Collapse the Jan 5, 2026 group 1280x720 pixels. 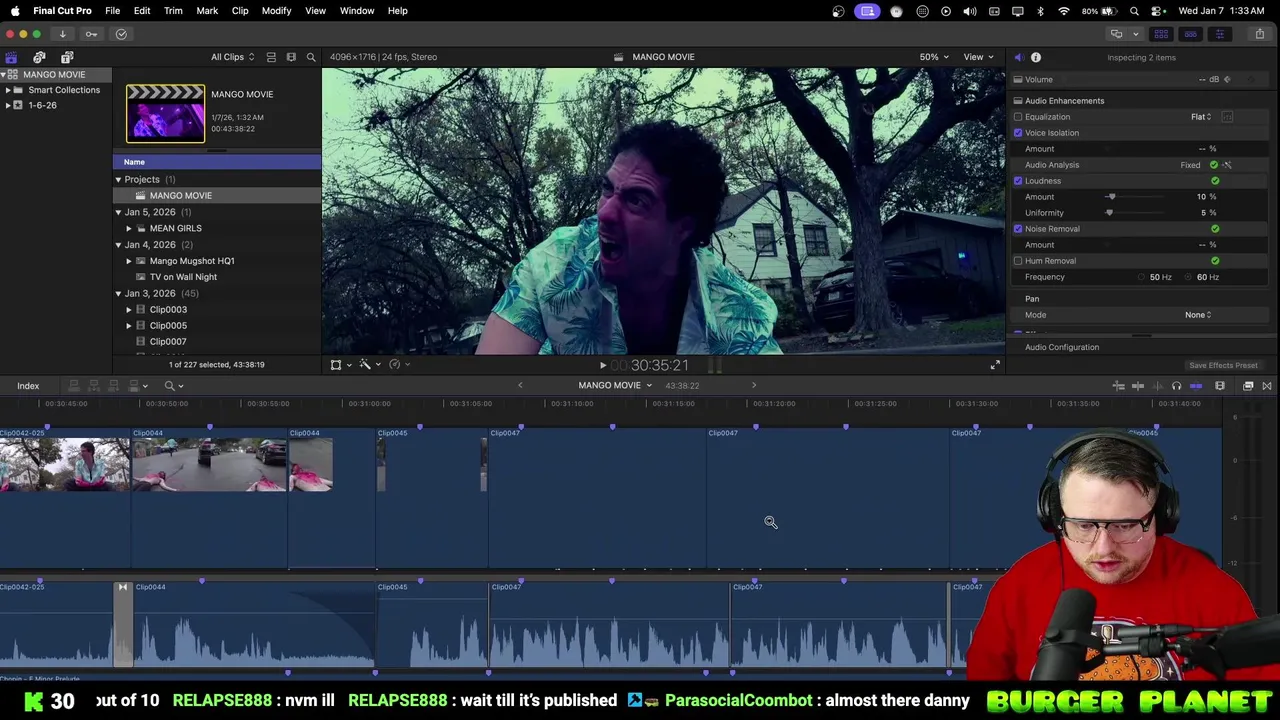(x=118, y=212)
